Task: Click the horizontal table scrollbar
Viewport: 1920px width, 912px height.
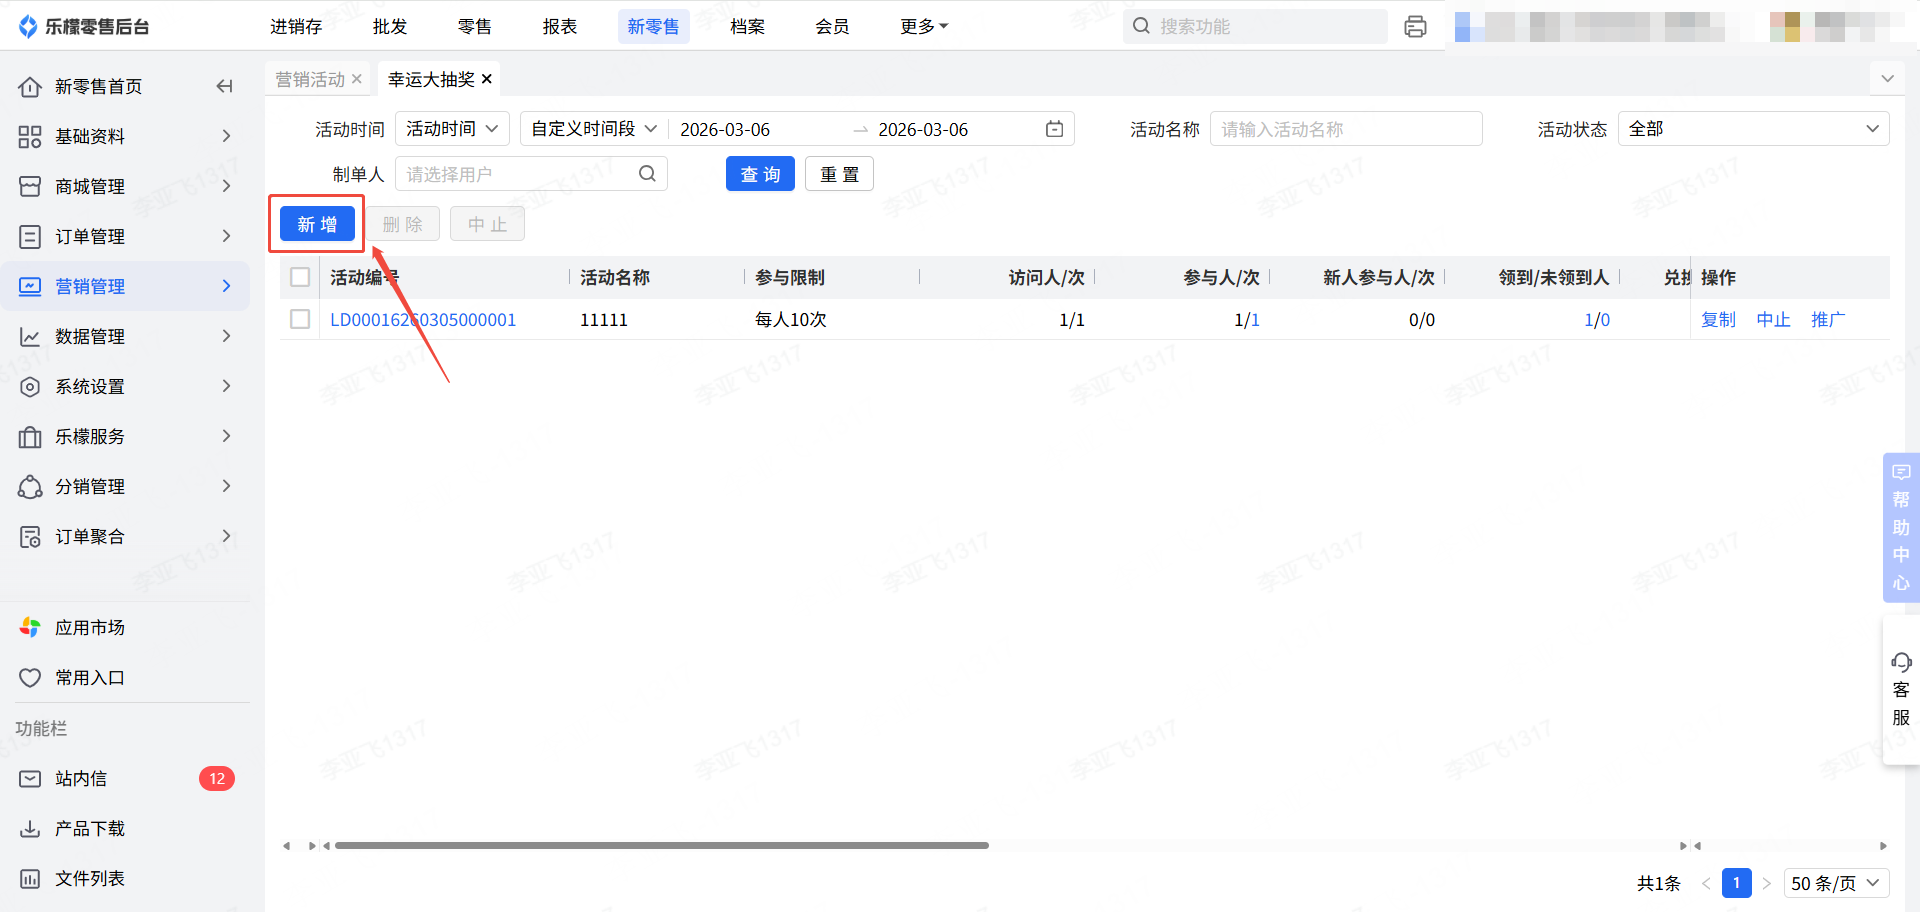Action: click(662, 846)
